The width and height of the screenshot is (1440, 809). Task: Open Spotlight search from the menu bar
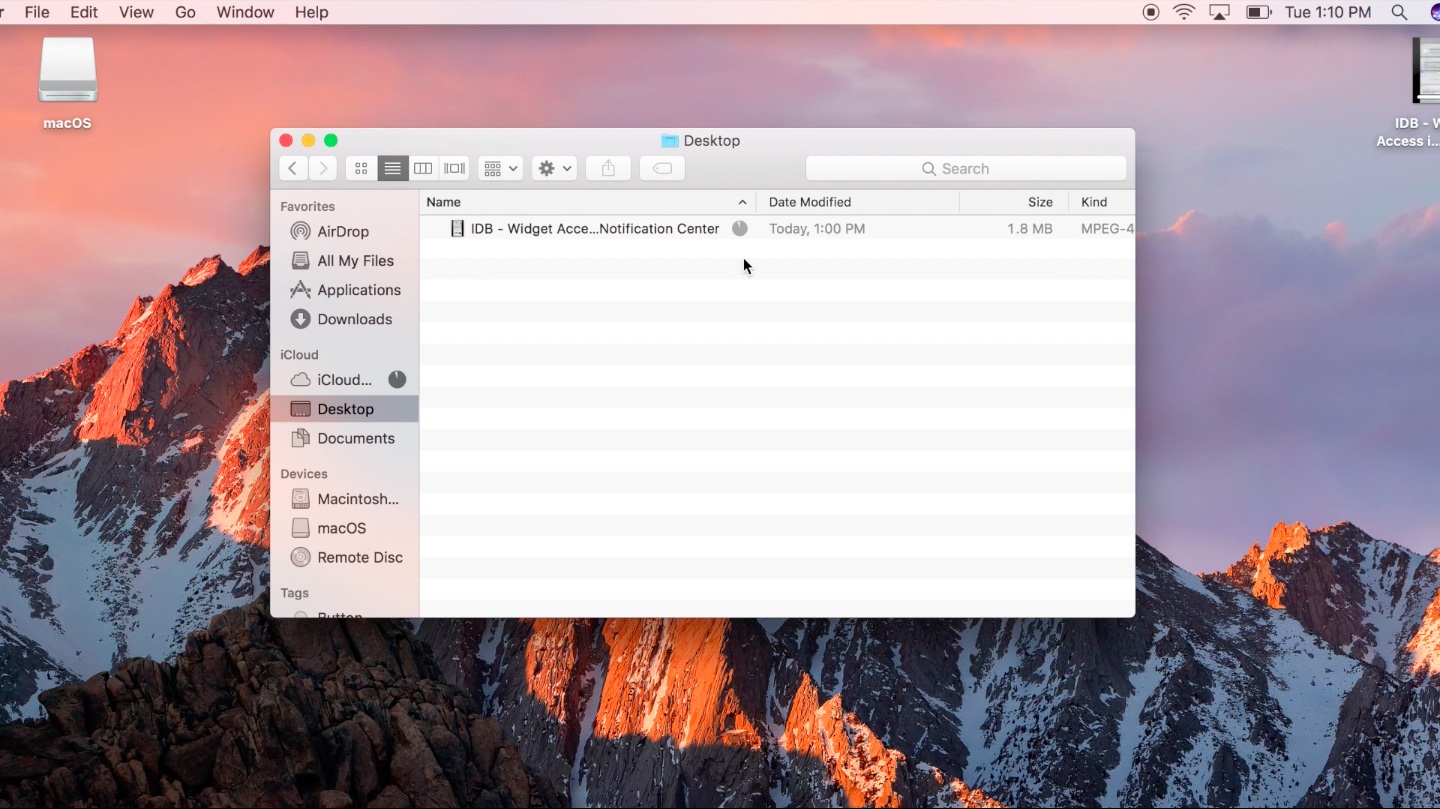pos(1399,12)
